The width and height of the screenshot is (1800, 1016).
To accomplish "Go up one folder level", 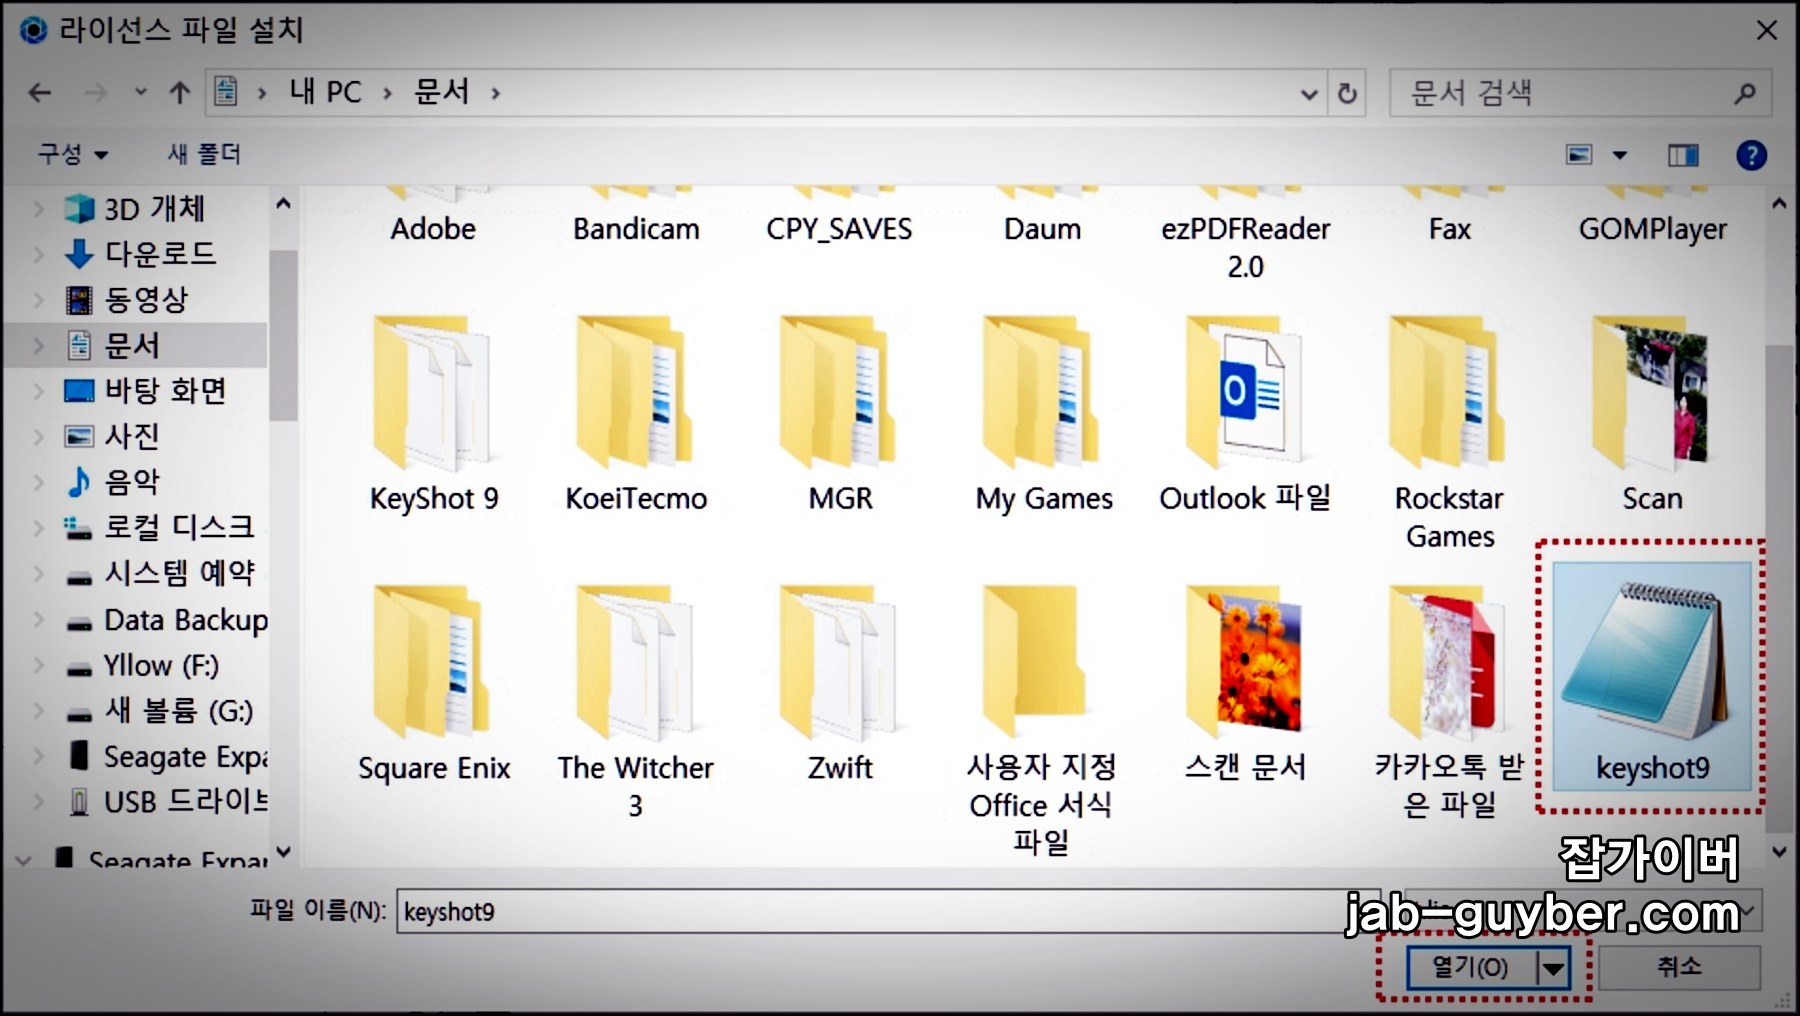I will tap(180, 93).
